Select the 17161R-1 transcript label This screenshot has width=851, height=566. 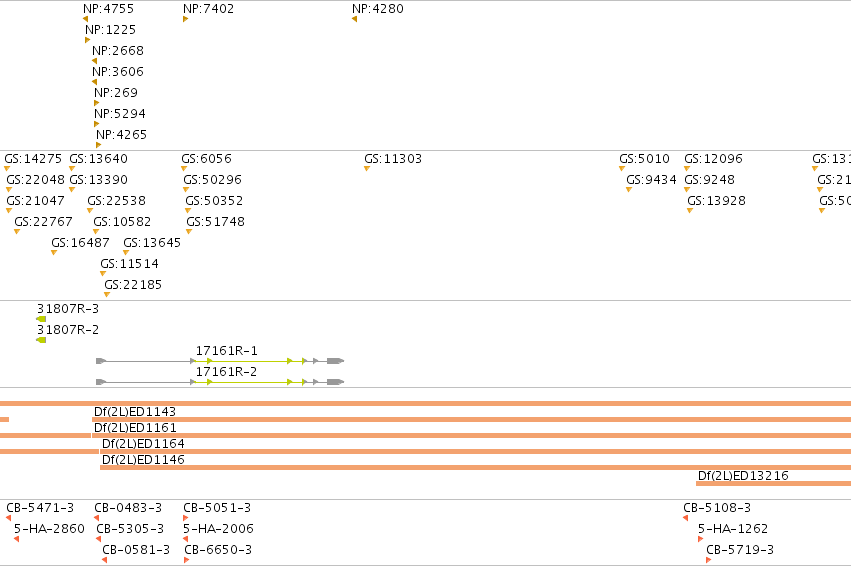tap(226, 351)
